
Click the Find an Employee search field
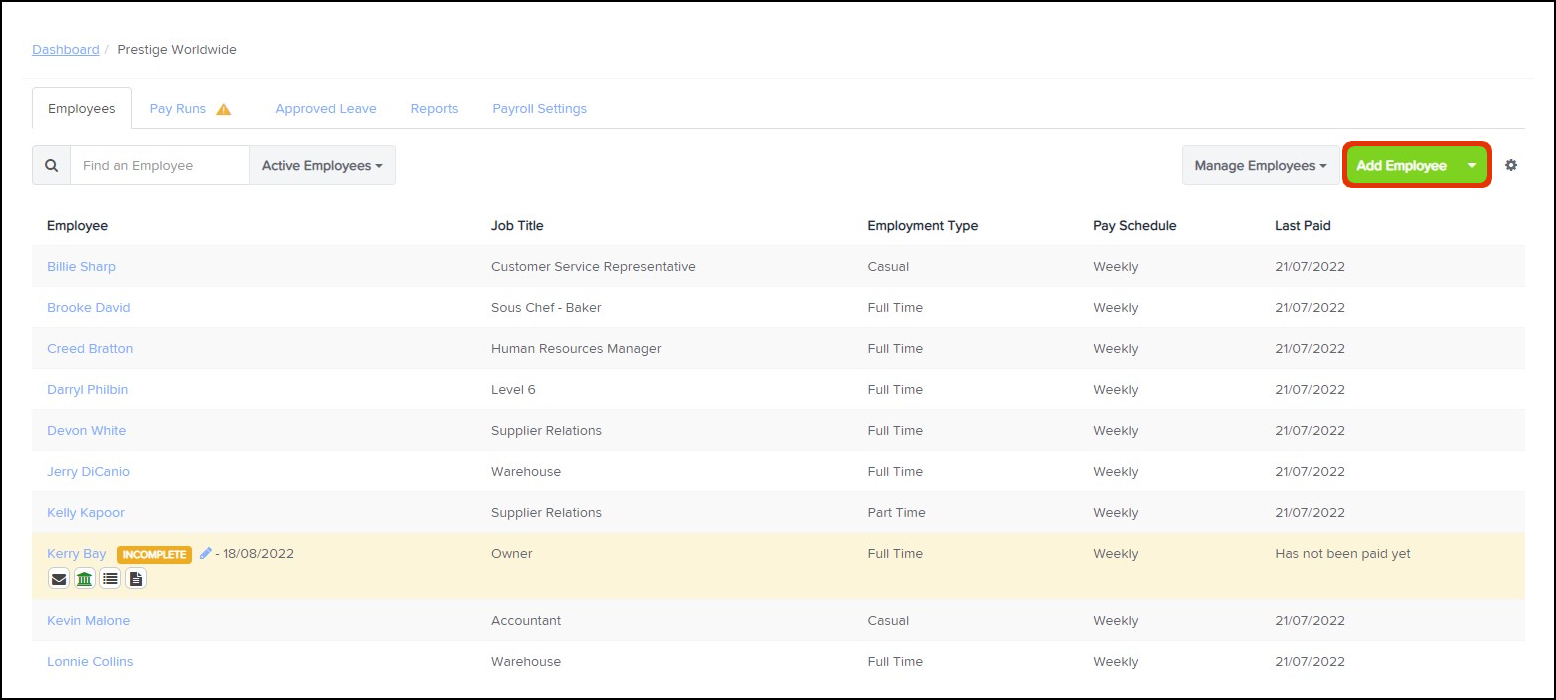pyautogui.click(x=159, y=166)
